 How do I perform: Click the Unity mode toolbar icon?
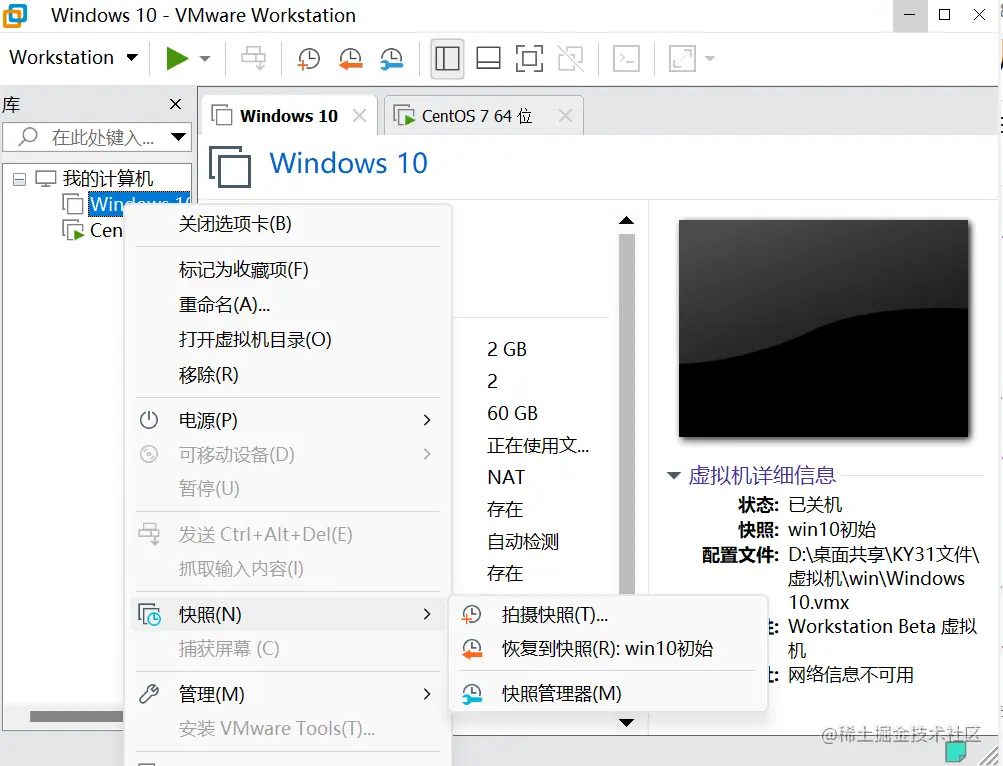570,58
